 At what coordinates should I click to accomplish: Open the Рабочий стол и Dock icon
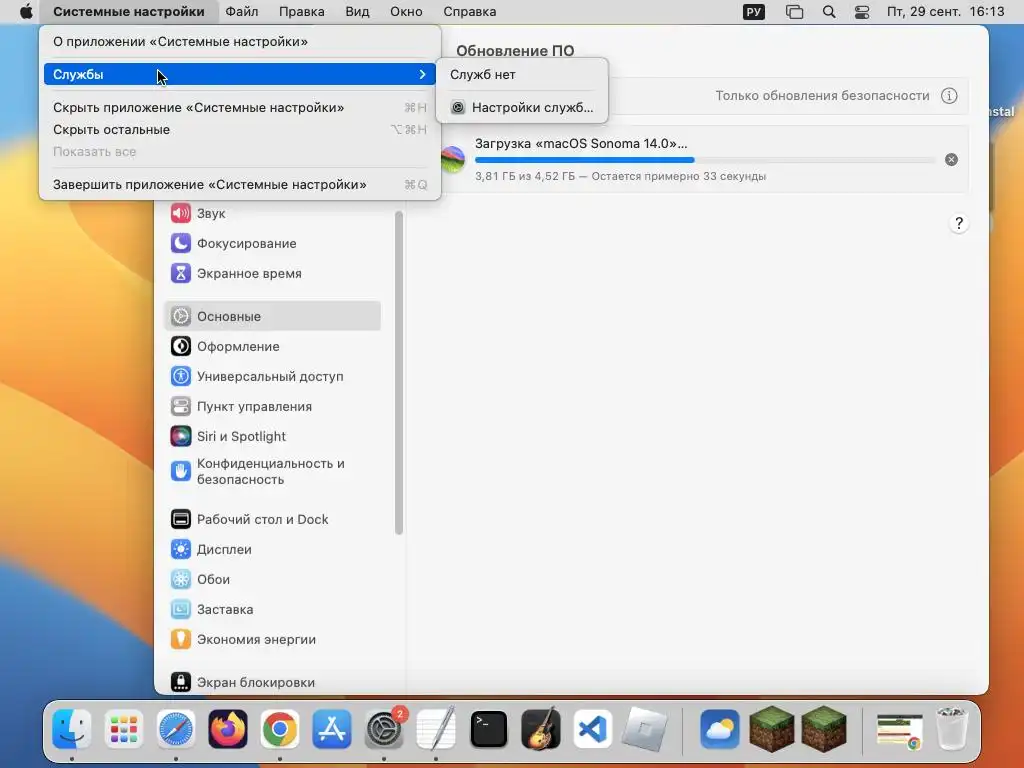tap(181, 520)
